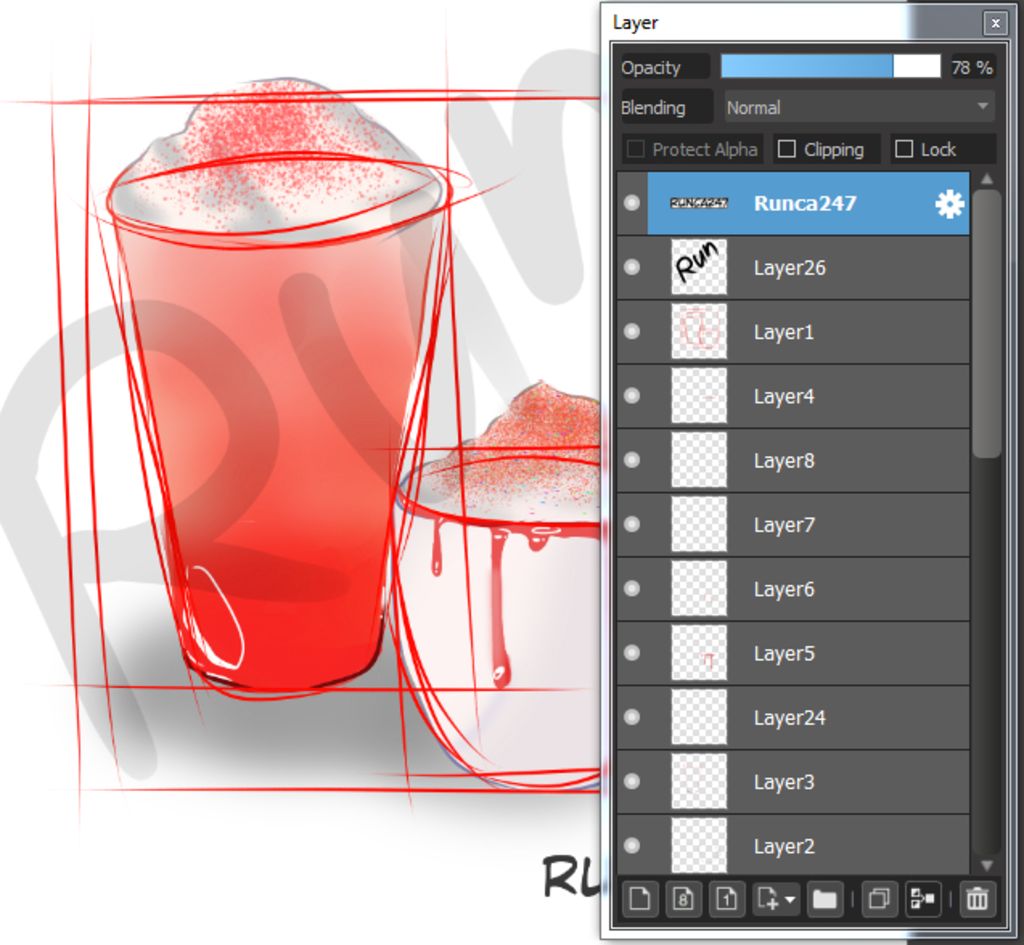Image resolution: width=1024 pixels, height=945 pixels.
Task: Enable the Protect Alpha checkbox
Action: [635, 150]
